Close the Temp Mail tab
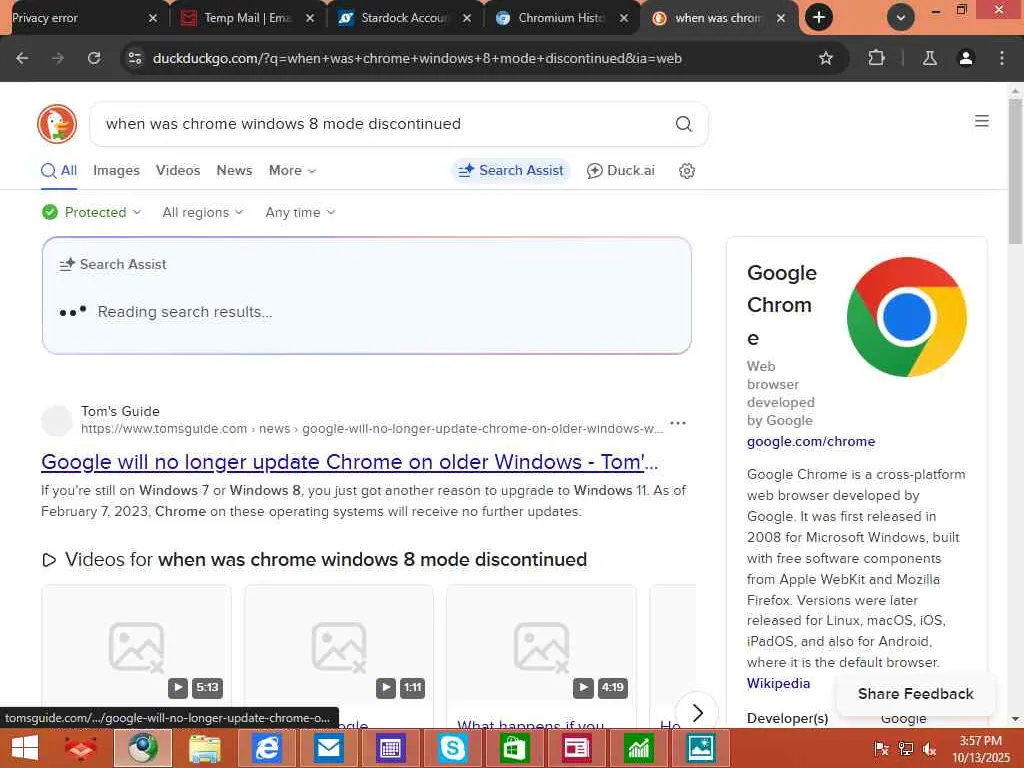 310,18
